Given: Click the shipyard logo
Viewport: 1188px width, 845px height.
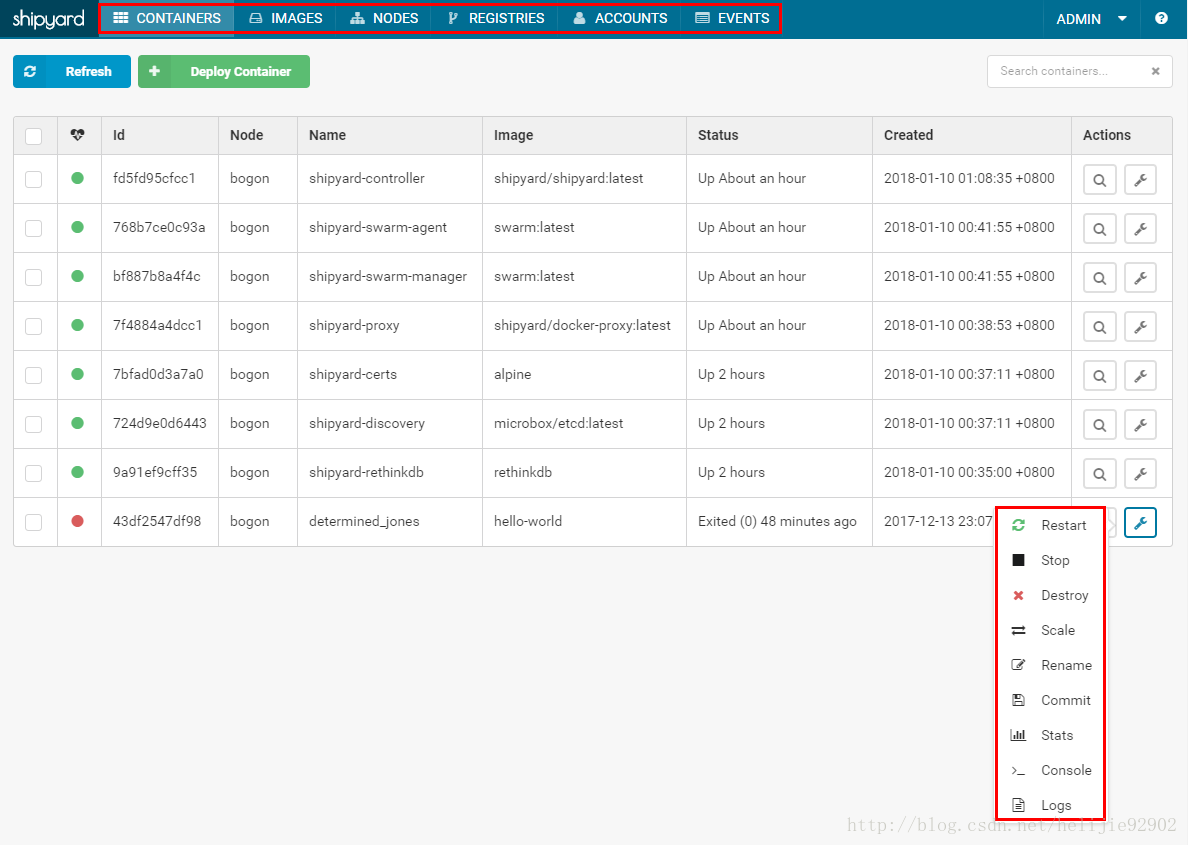Looking at the screenshot, I should tap(48, 19).
